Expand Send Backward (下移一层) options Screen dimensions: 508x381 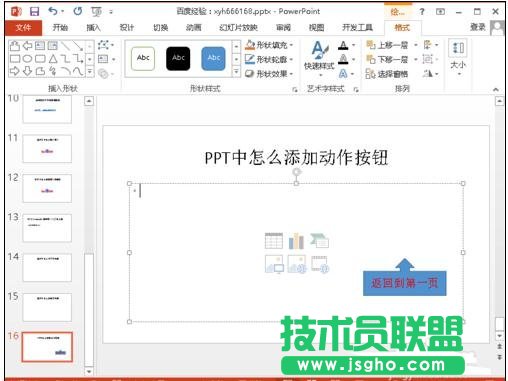click(416, 59)
